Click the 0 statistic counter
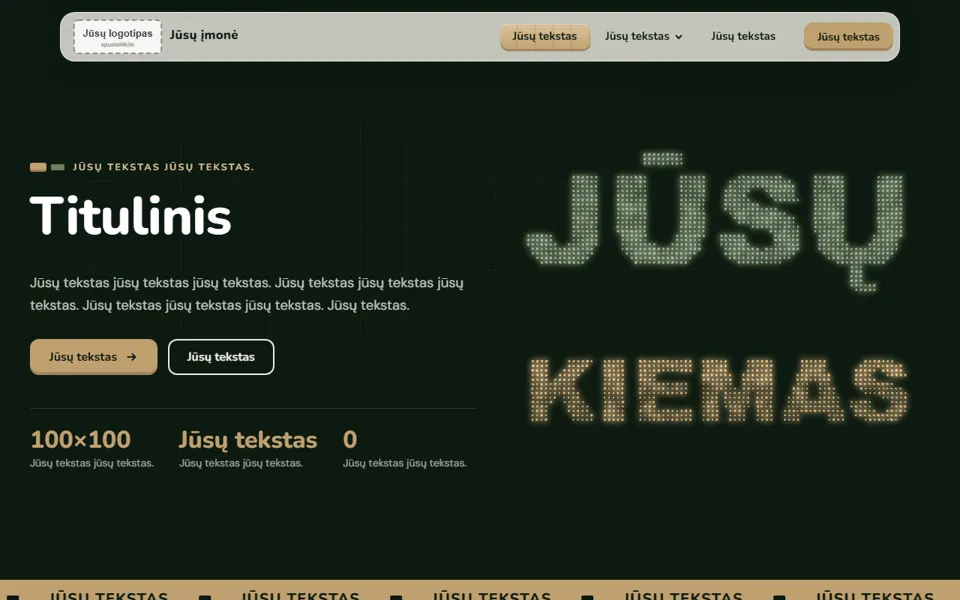The height and width of the screenshot is (600, 960). pos(350,440)
